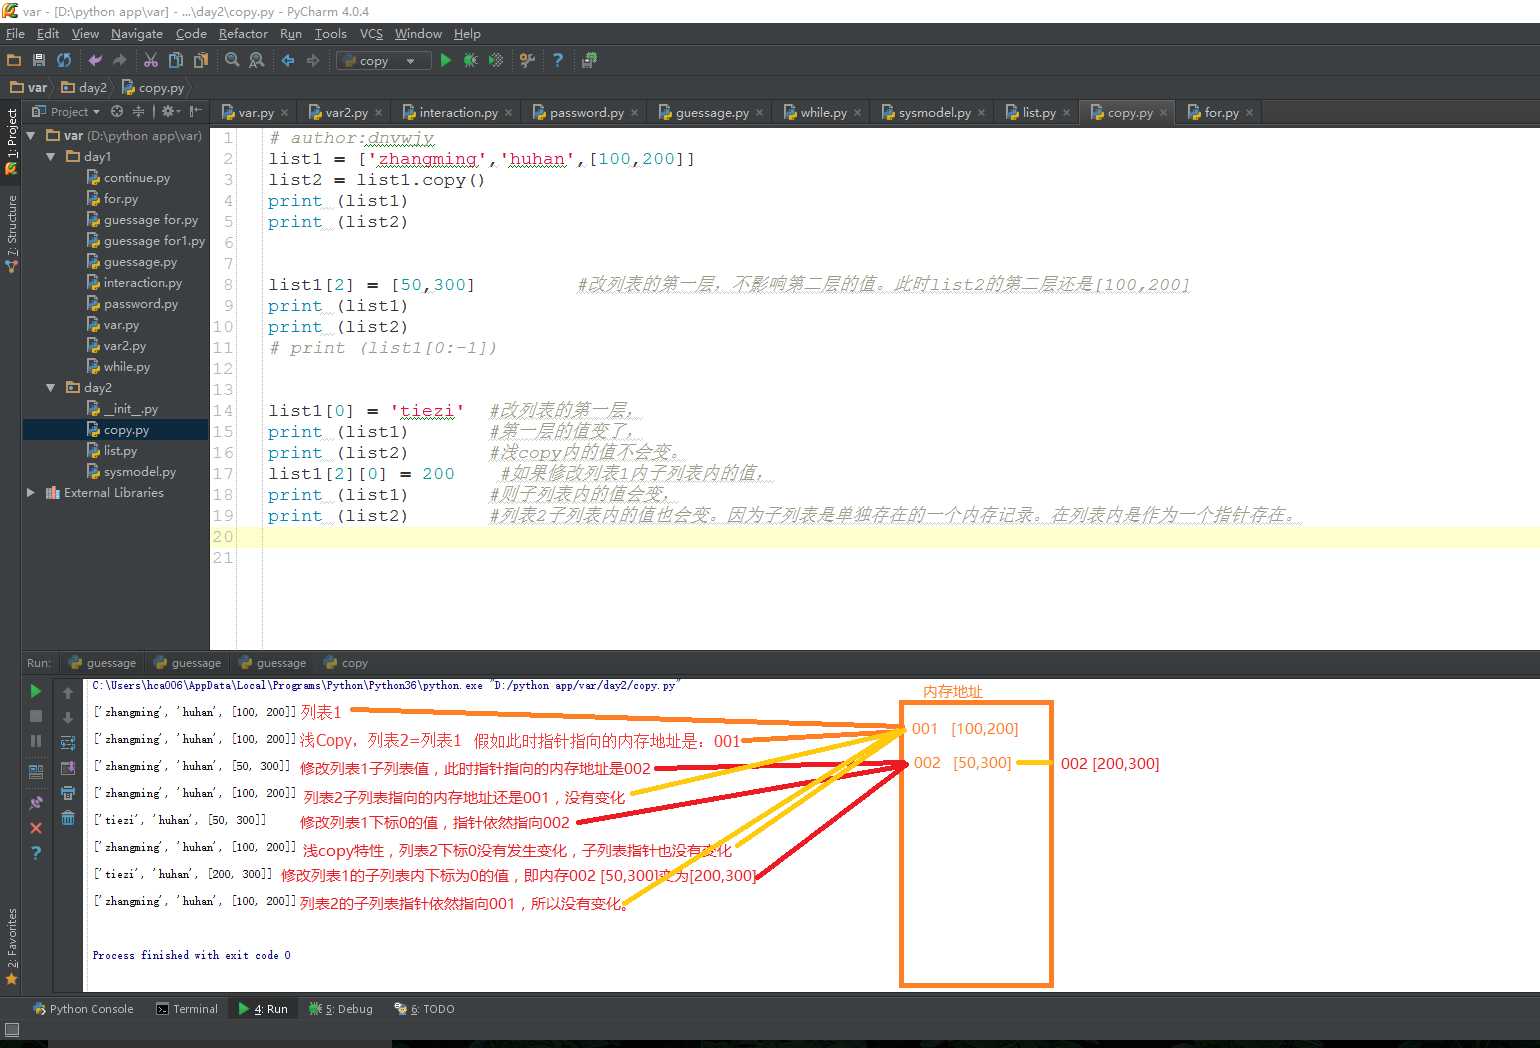Viewport: 1540px width, 1048px height.
Task: Open Settings via the wrench icon
Action: [x=527, y=60]
